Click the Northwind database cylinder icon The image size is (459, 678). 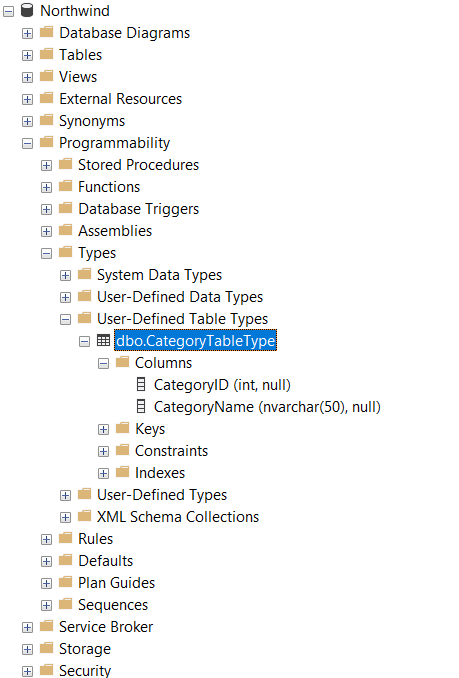27,10
